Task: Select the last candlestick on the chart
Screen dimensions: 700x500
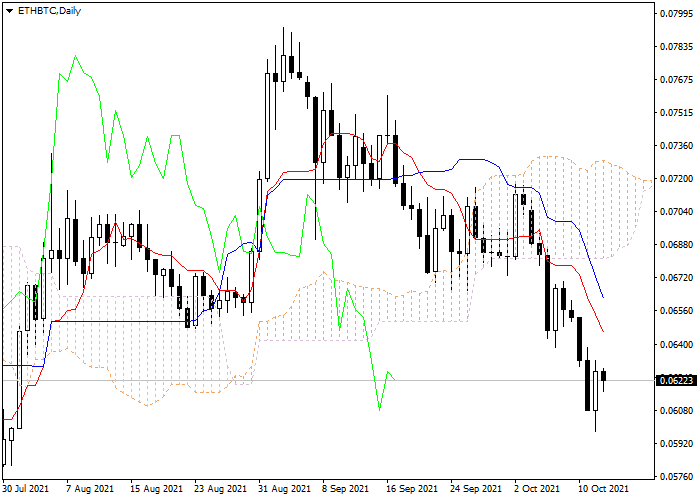Action: pos(604,376)
